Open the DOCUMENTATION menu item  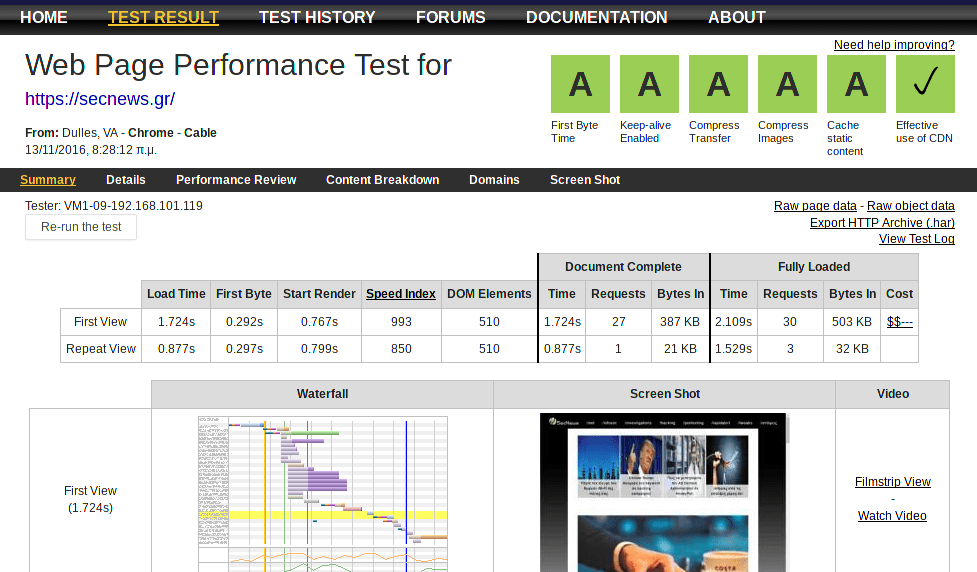tap(596, 17)
